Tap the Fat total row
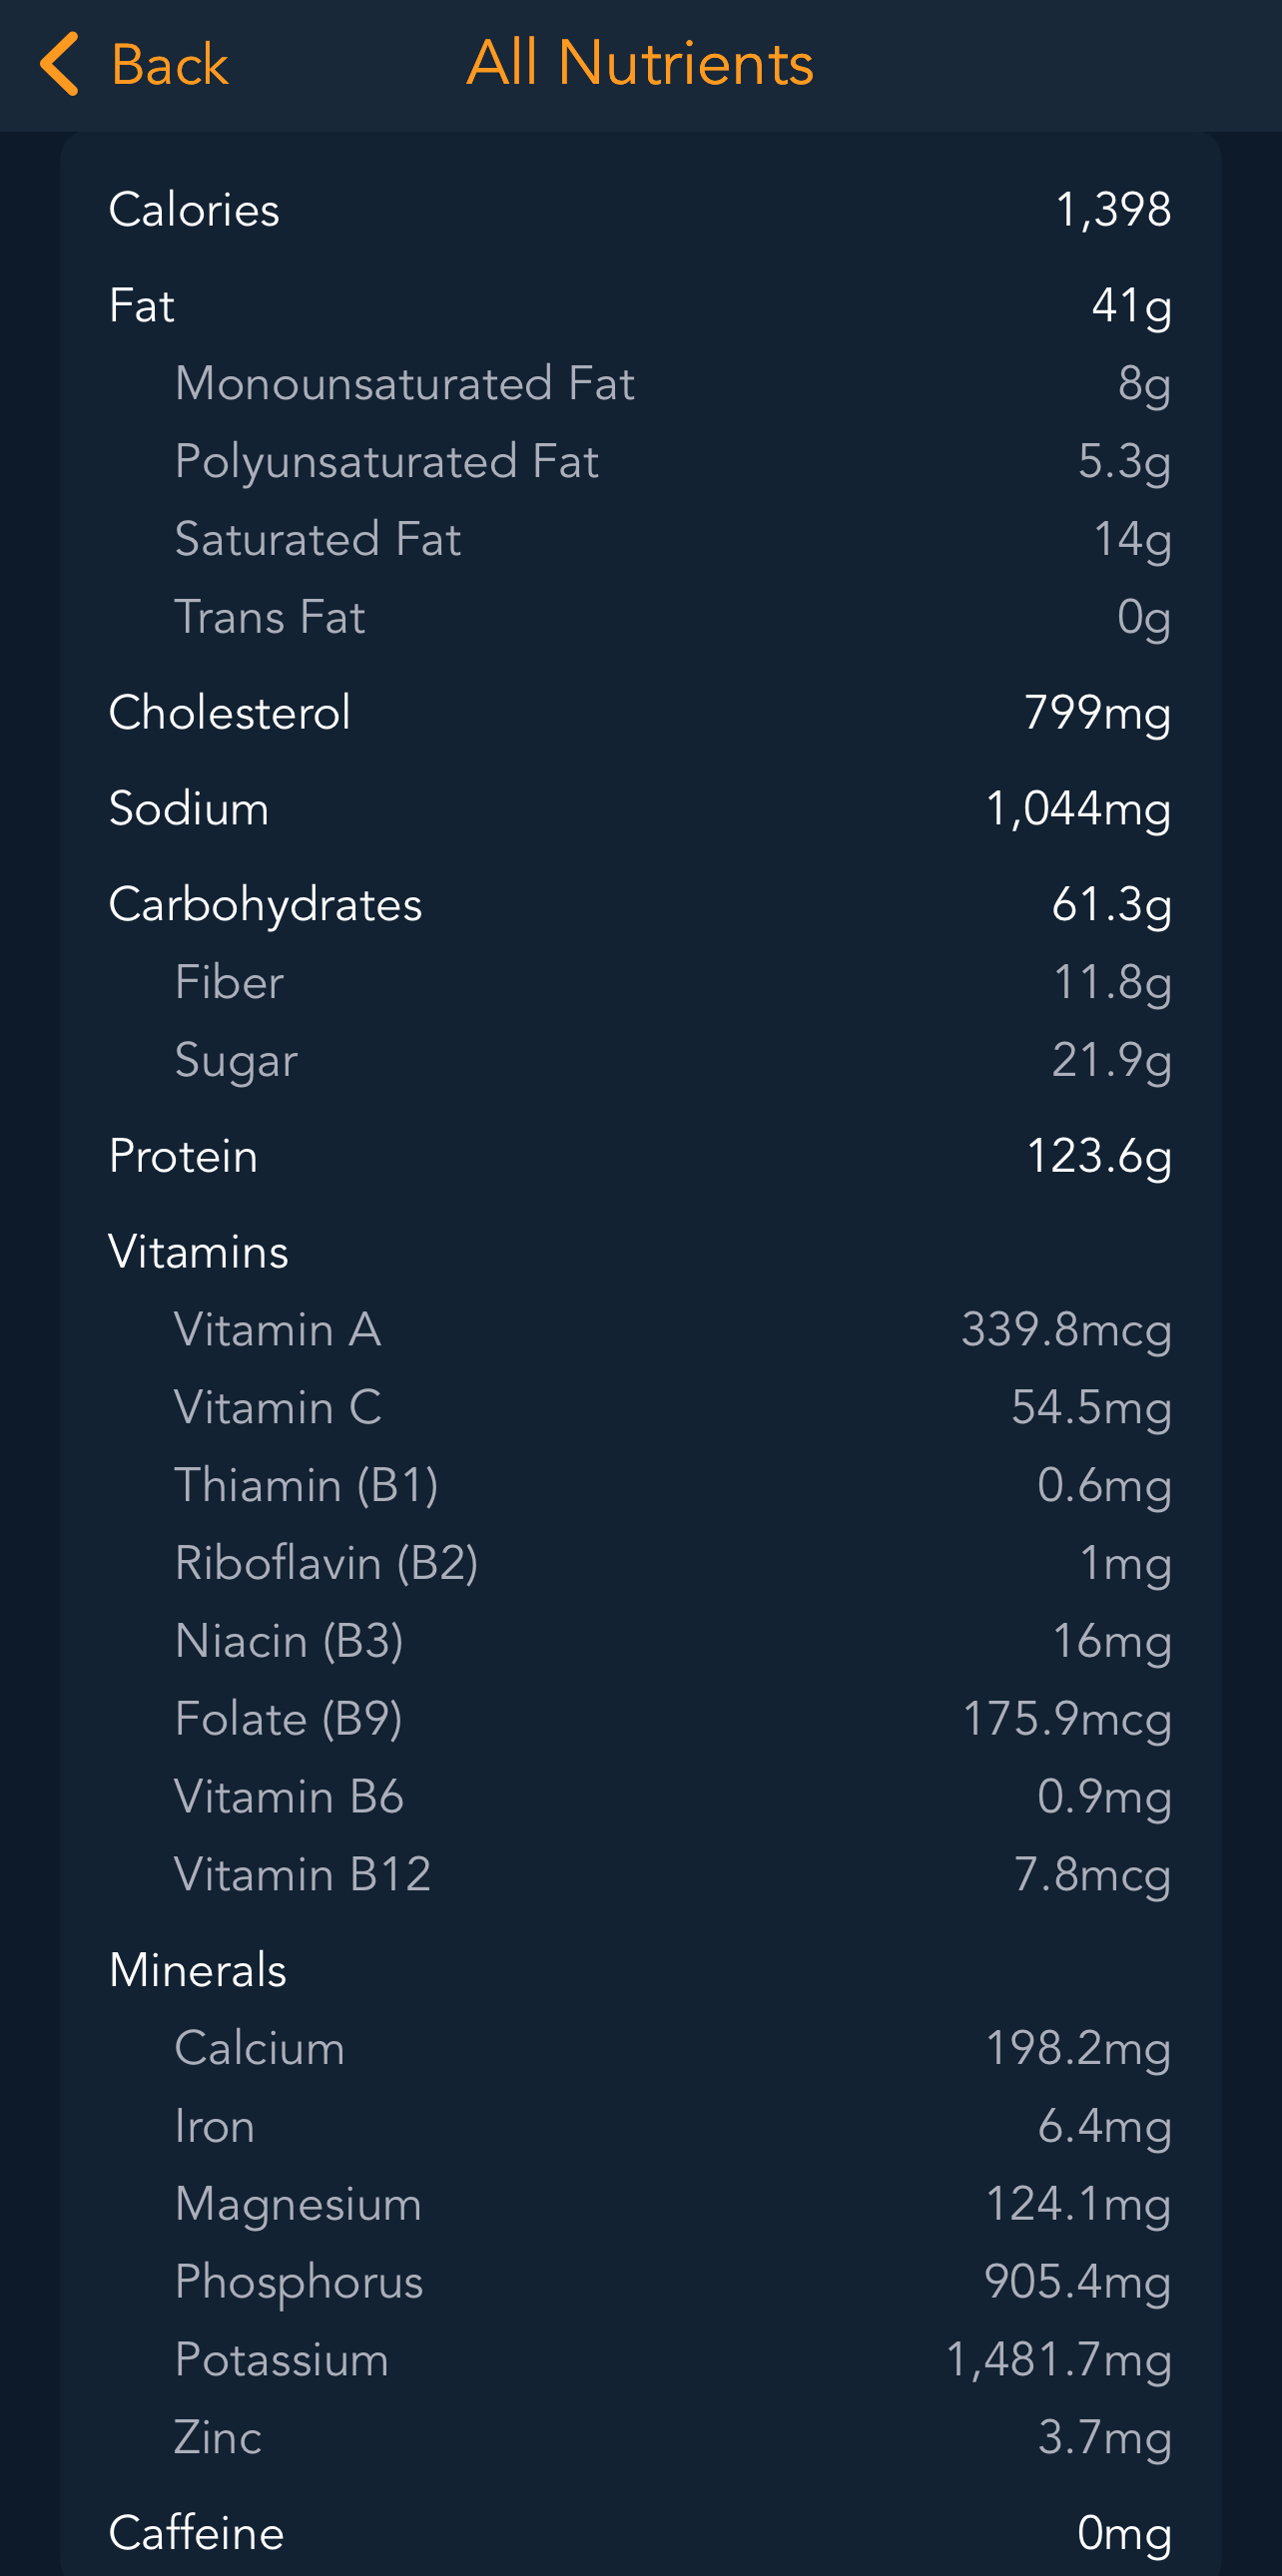Screen dimensions: 1282x2576 point(640,306)
